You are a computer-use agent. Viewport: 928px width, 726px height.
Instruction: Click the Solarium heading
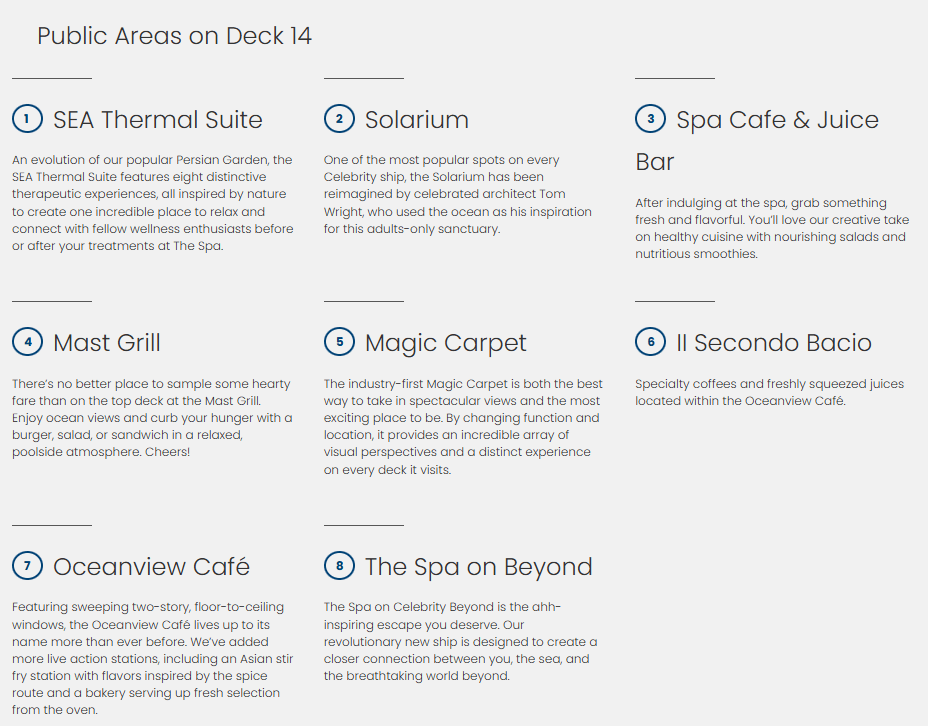pos(416,120)
